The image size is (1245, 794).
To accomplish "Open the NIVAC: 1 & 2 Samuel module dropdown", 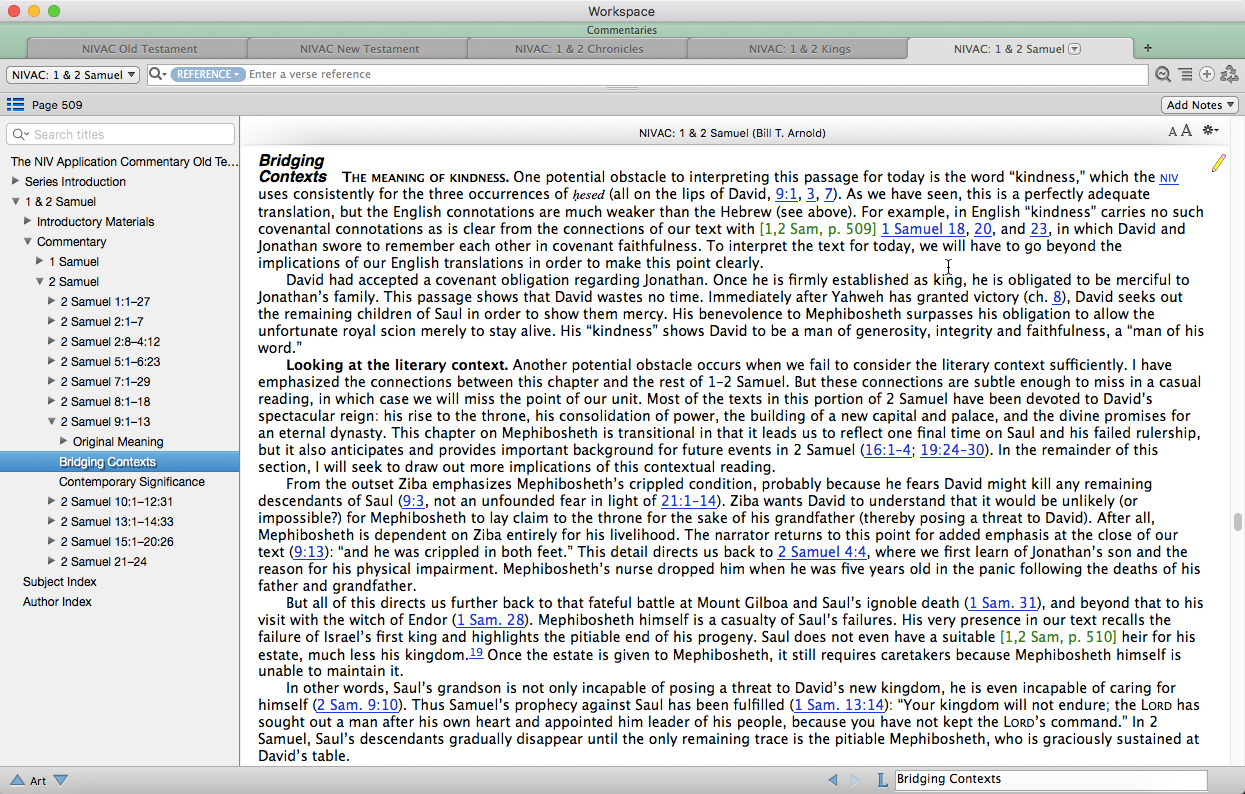I will pos(73,75).
